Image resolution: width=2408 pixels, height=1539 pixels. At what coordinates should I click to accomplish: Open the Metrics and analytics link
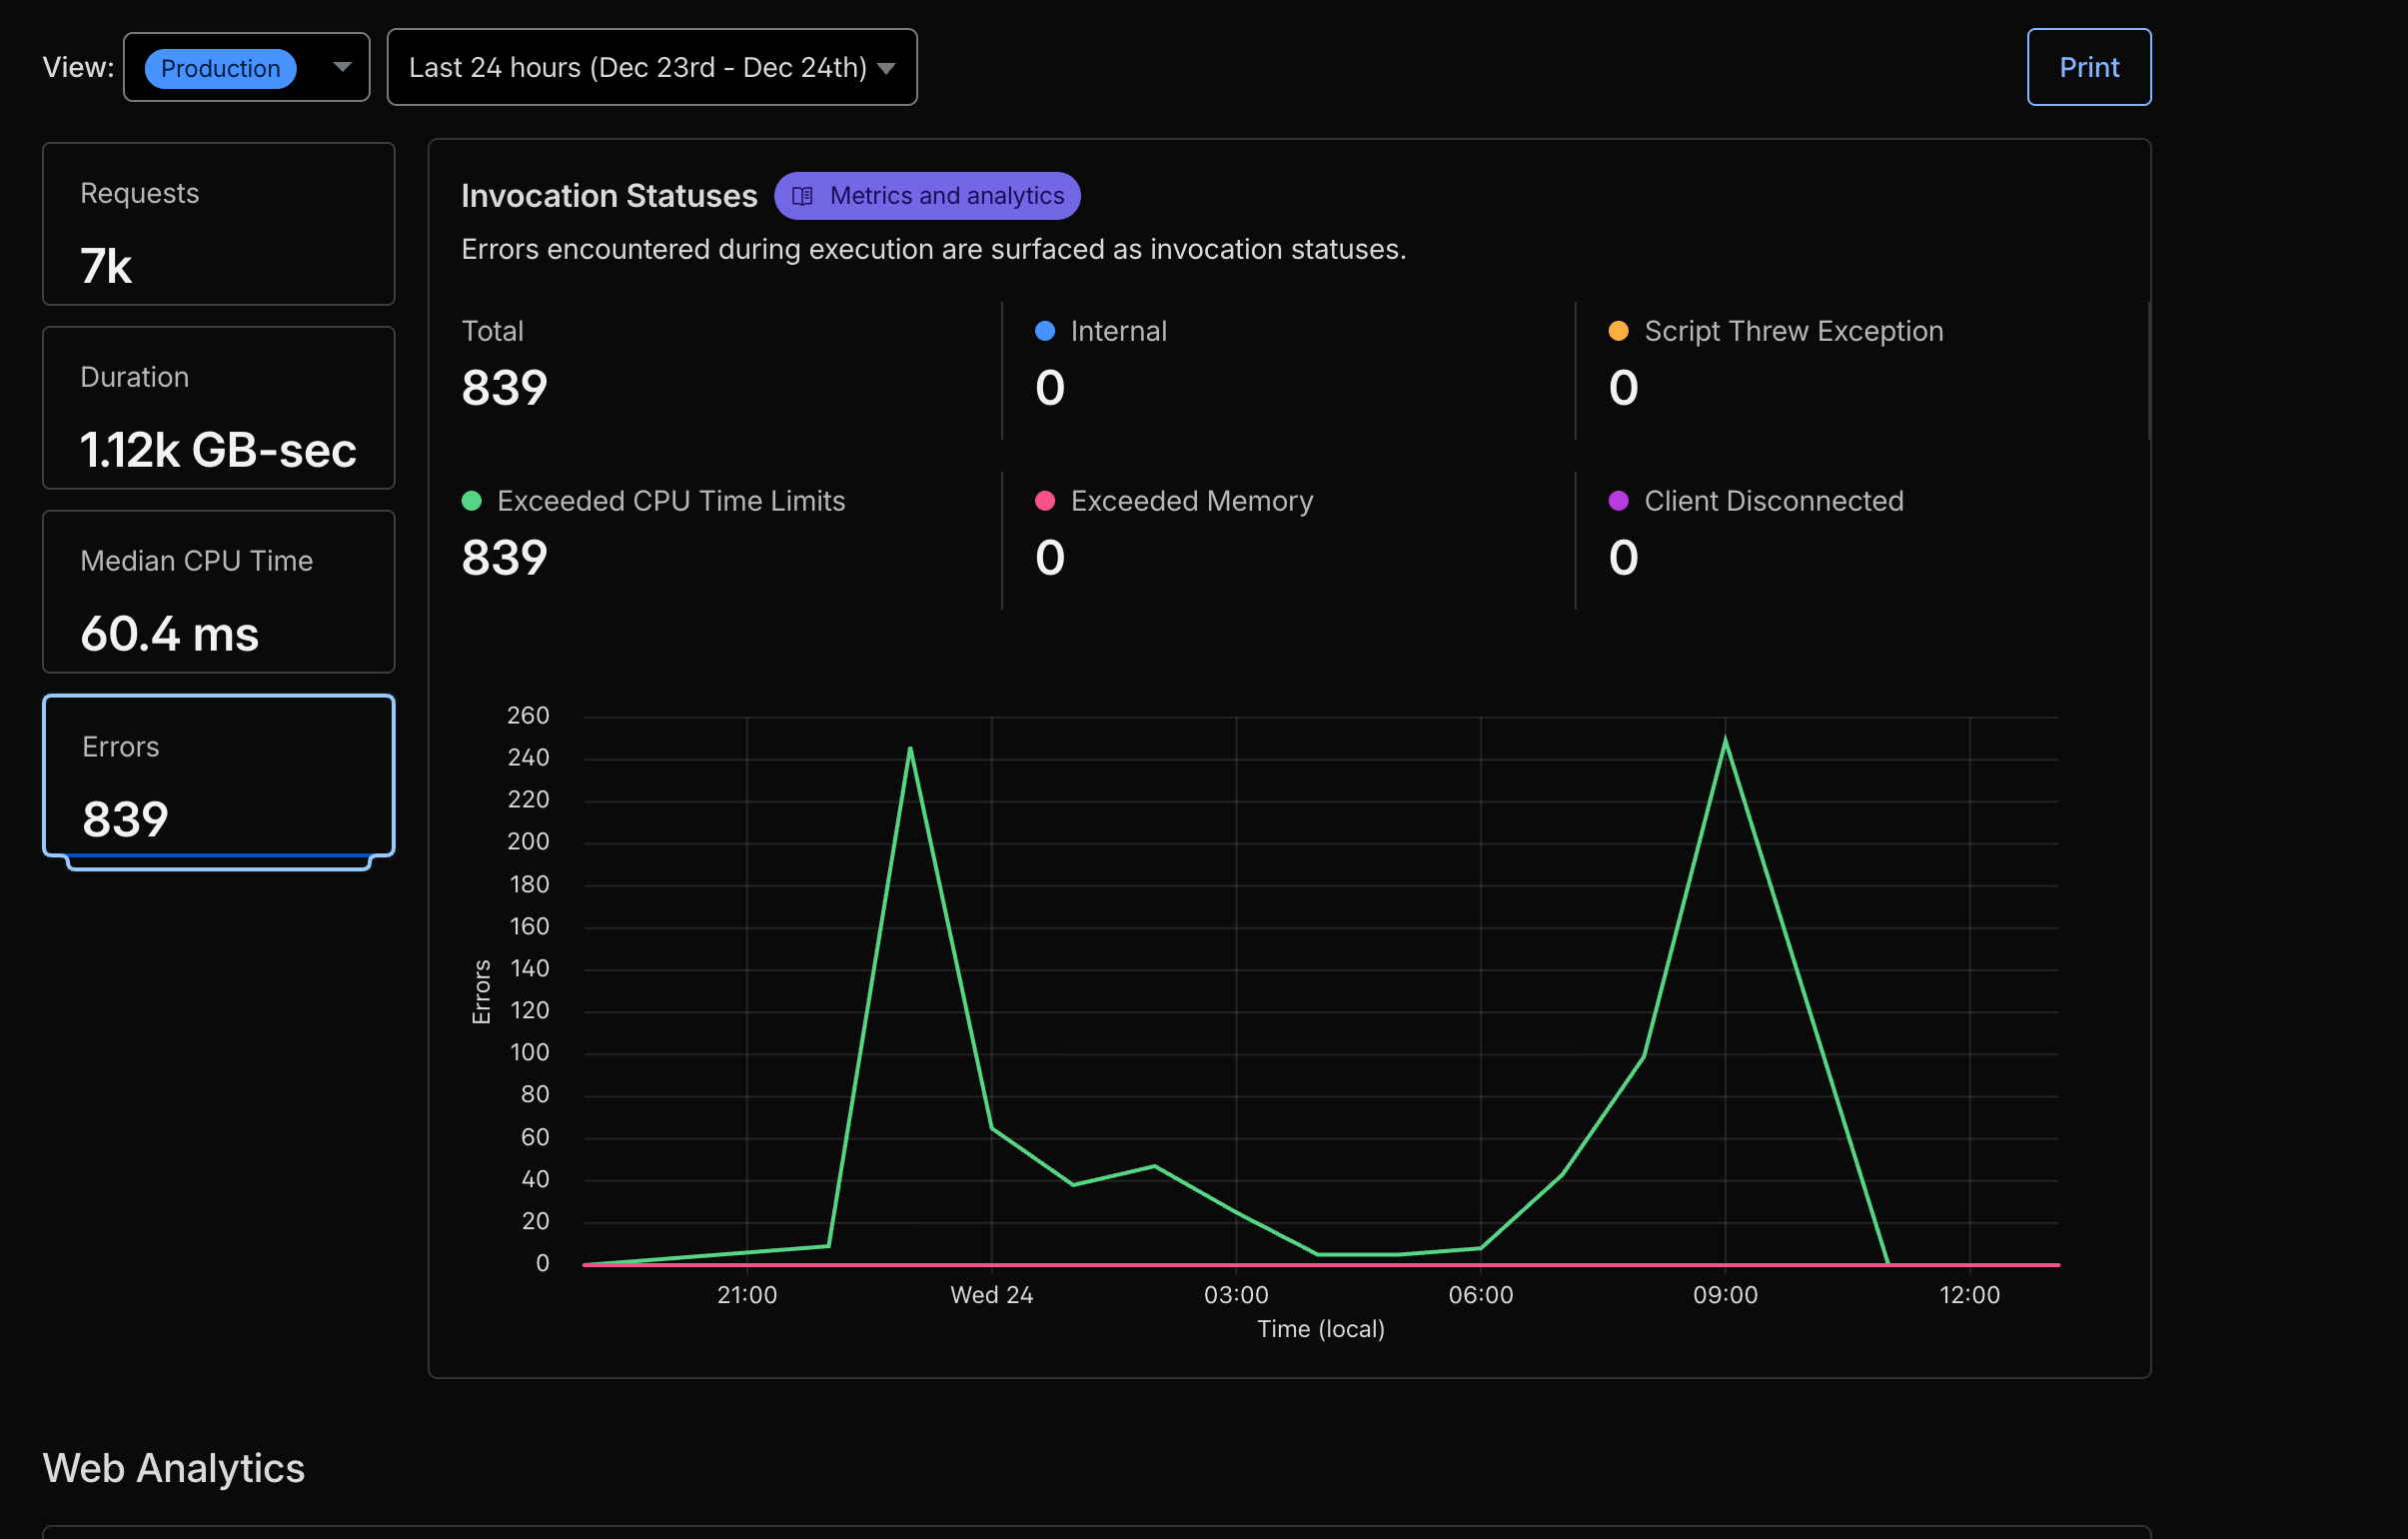coord(945,196)
